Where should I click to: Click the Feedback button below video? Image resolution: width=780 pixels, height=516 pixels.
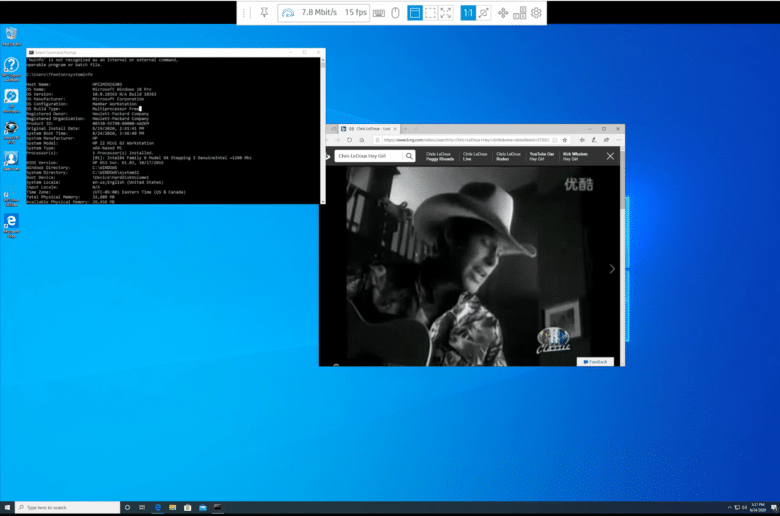(x=595, y=362)
